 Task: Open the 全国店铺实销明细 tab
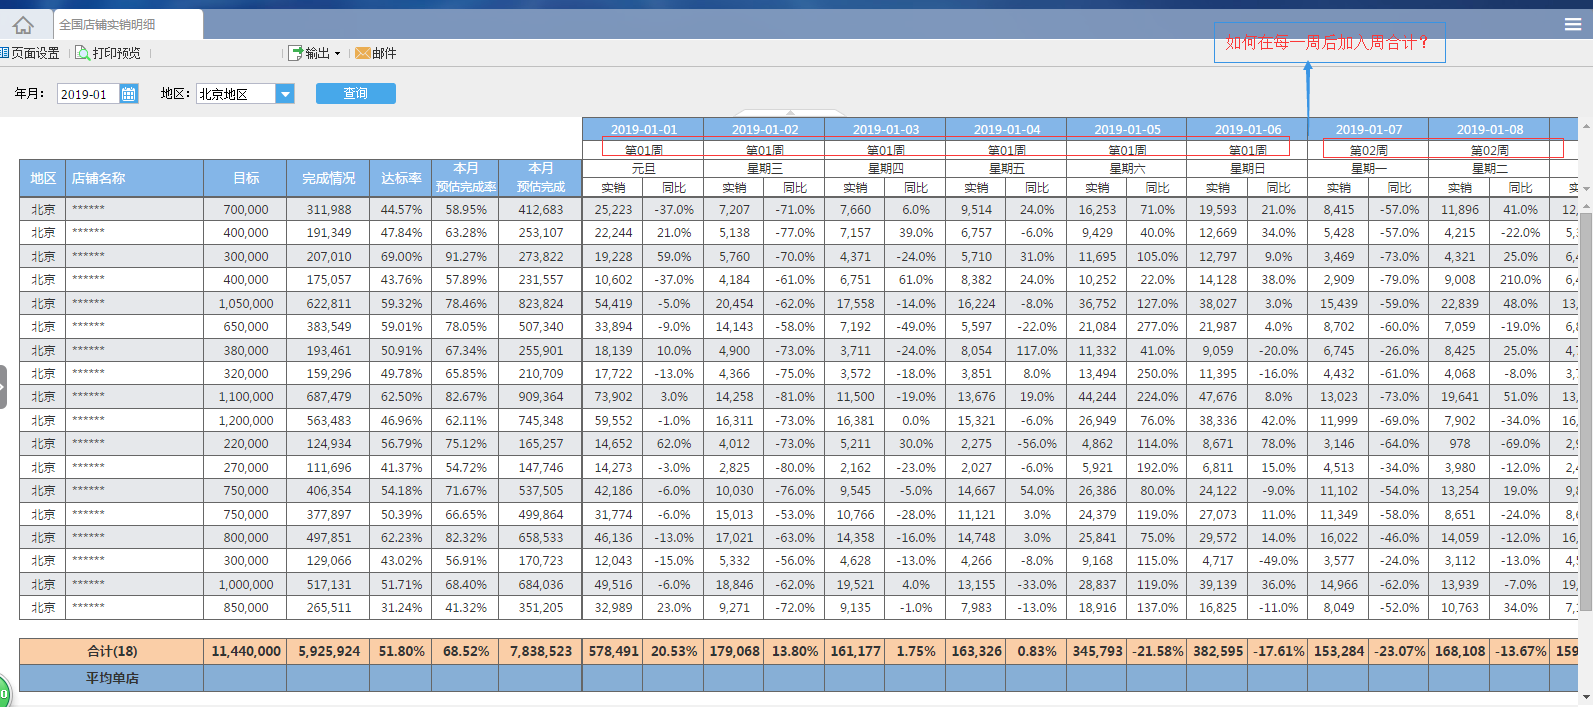point(108,25)
